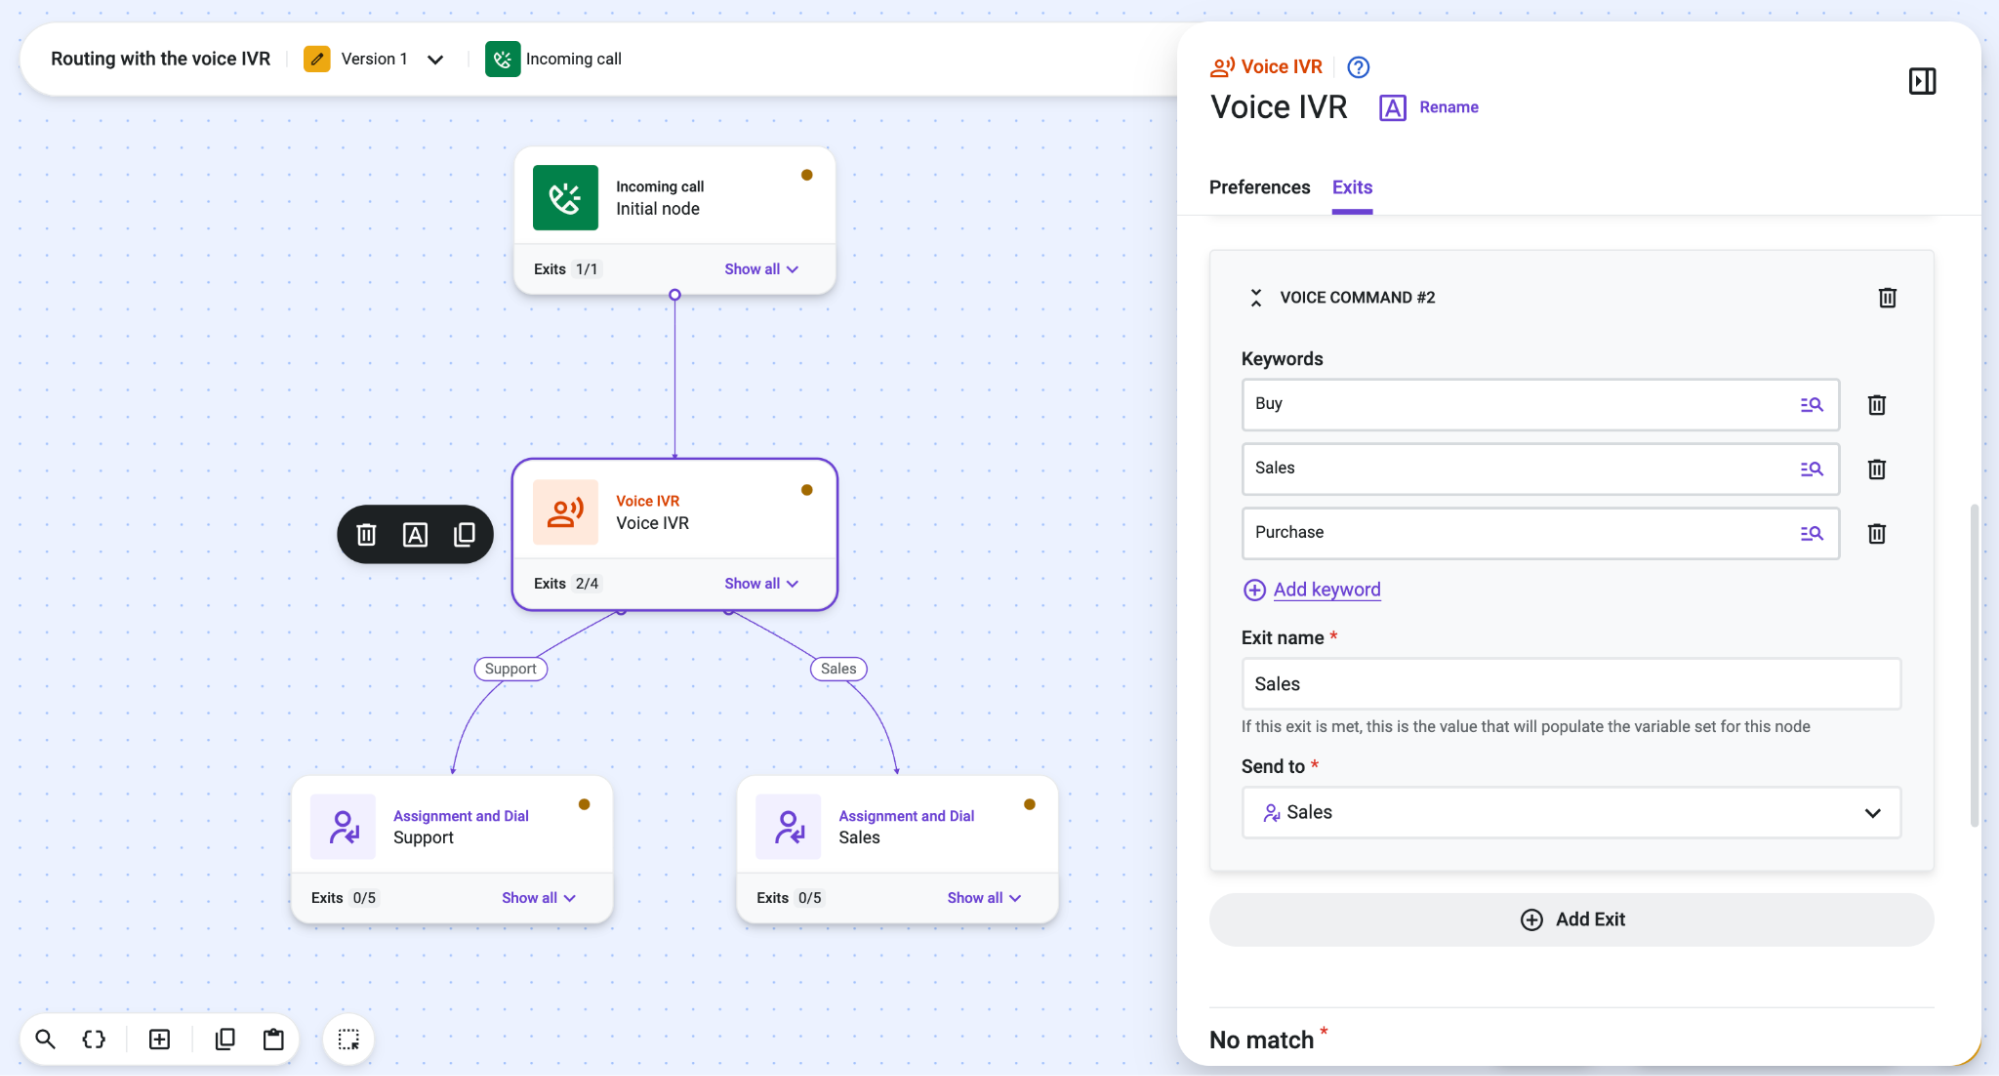Image resolution: width=1999 pixels, height=1076 pixels.
Task: Select the Voice IVR node's orange icon
Action: [x=565, y=512]
